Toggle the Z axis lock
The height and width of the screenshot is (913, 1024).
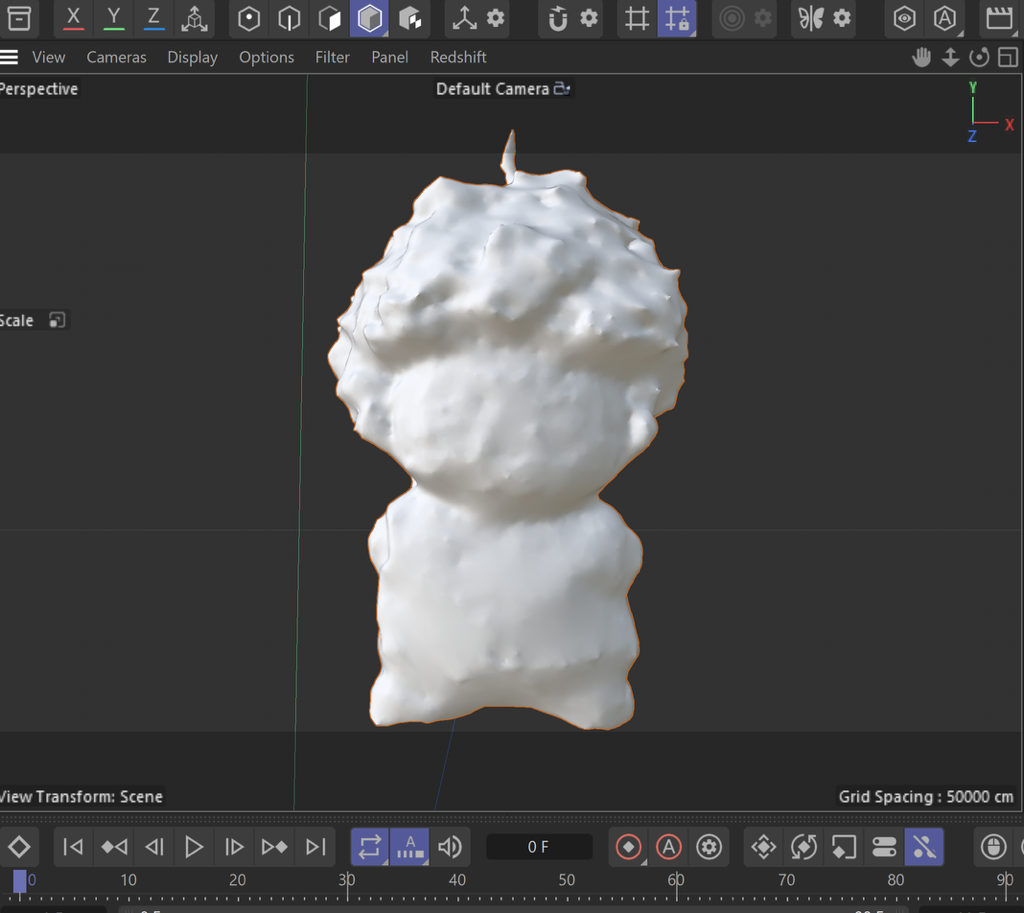pos(154,18)
